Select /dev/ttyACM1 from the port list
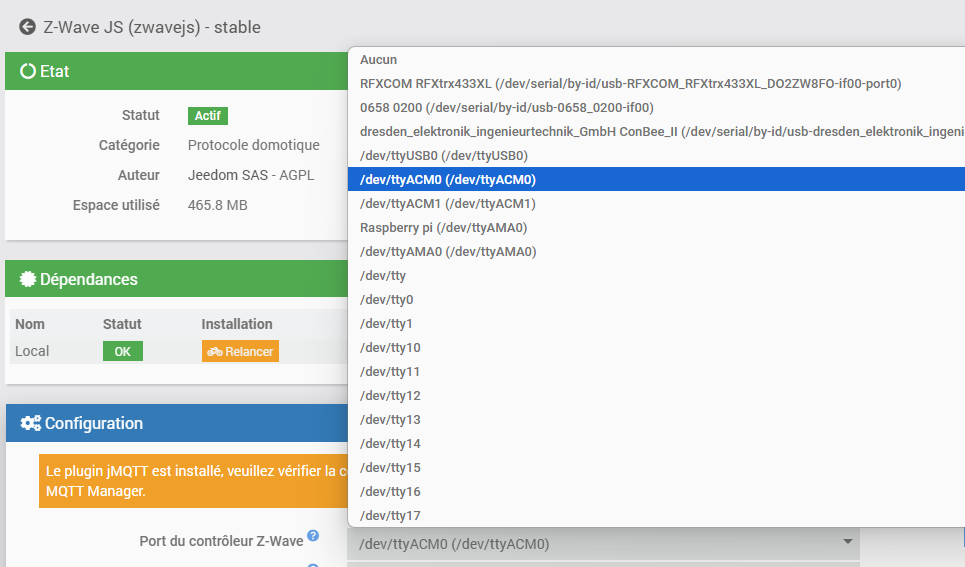This screenshot has height=567, width=965. coord(448,204)
